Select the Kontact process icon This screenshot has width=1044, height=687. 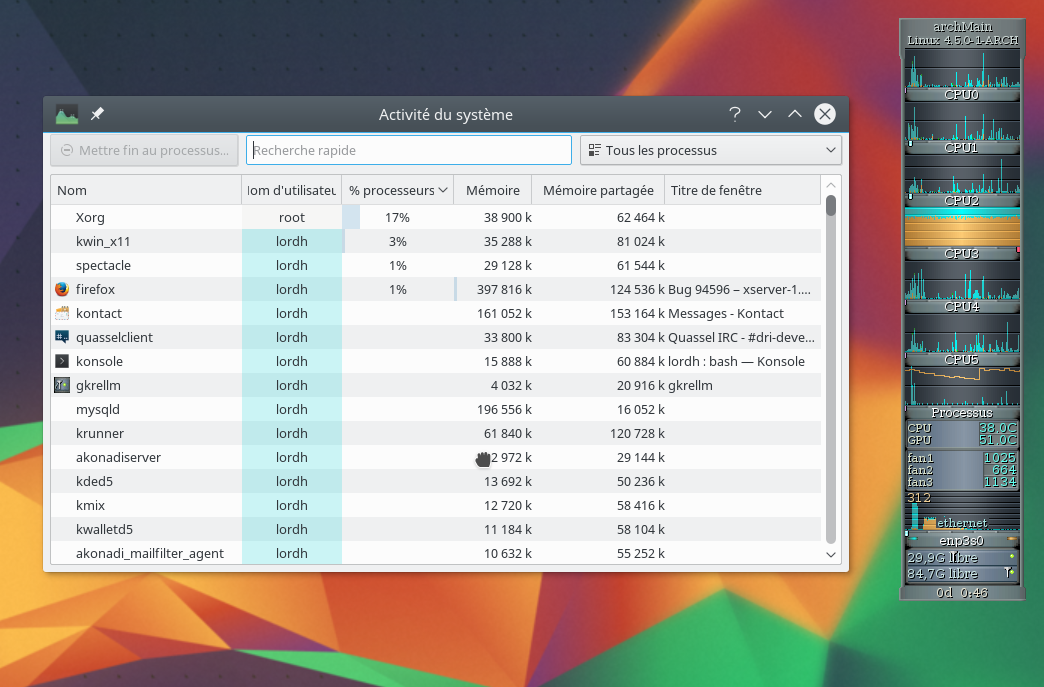62,313
